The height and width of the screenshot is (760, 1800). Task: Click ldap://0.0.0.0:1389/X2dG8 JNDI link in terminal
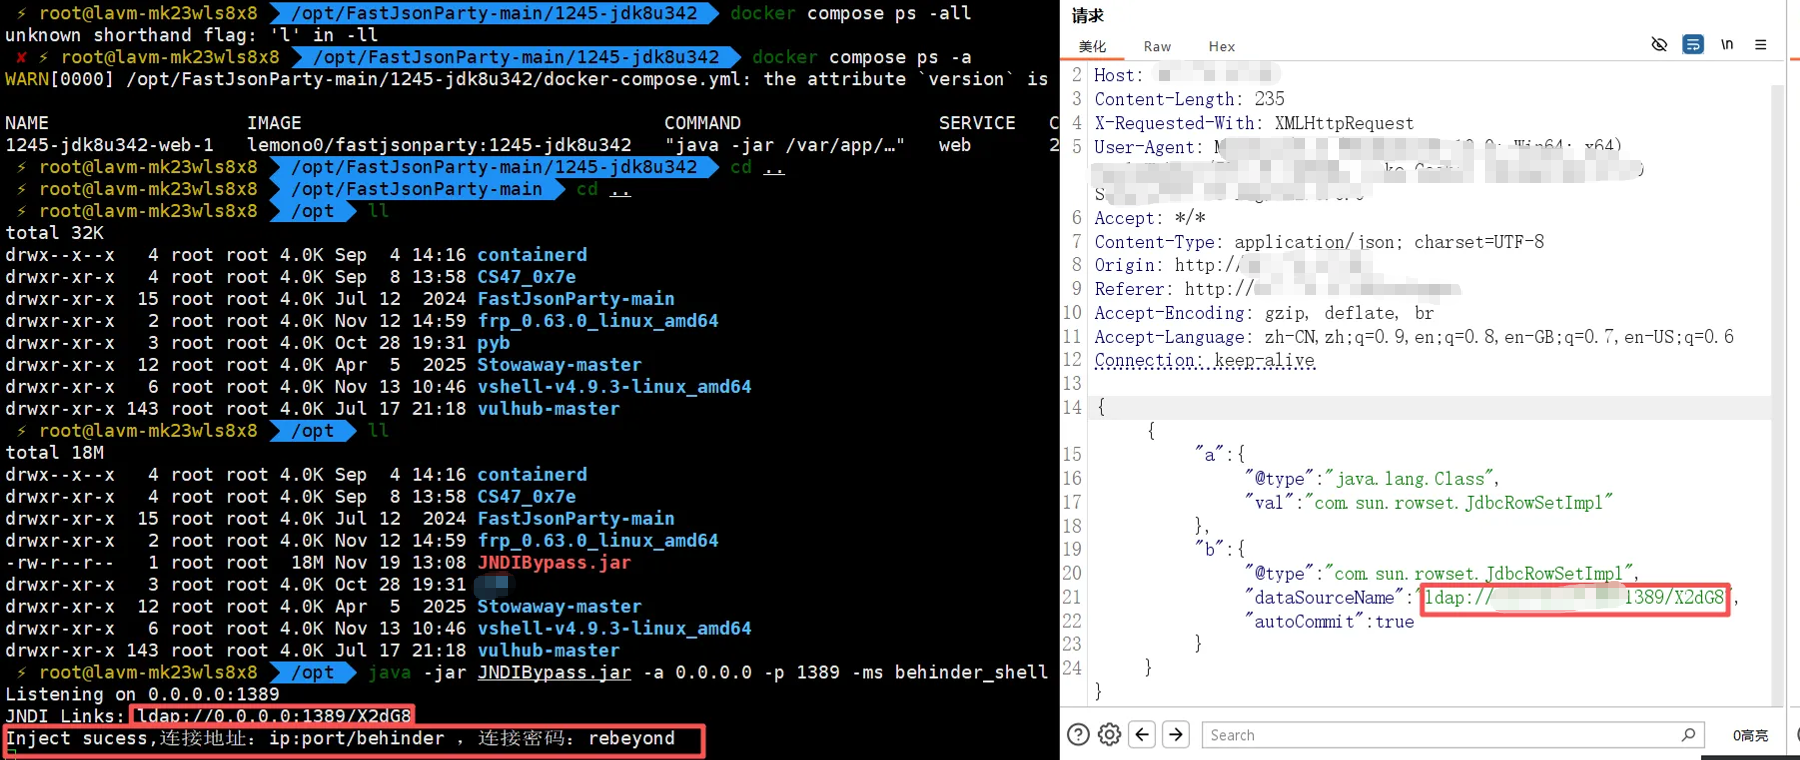(274, 717)
